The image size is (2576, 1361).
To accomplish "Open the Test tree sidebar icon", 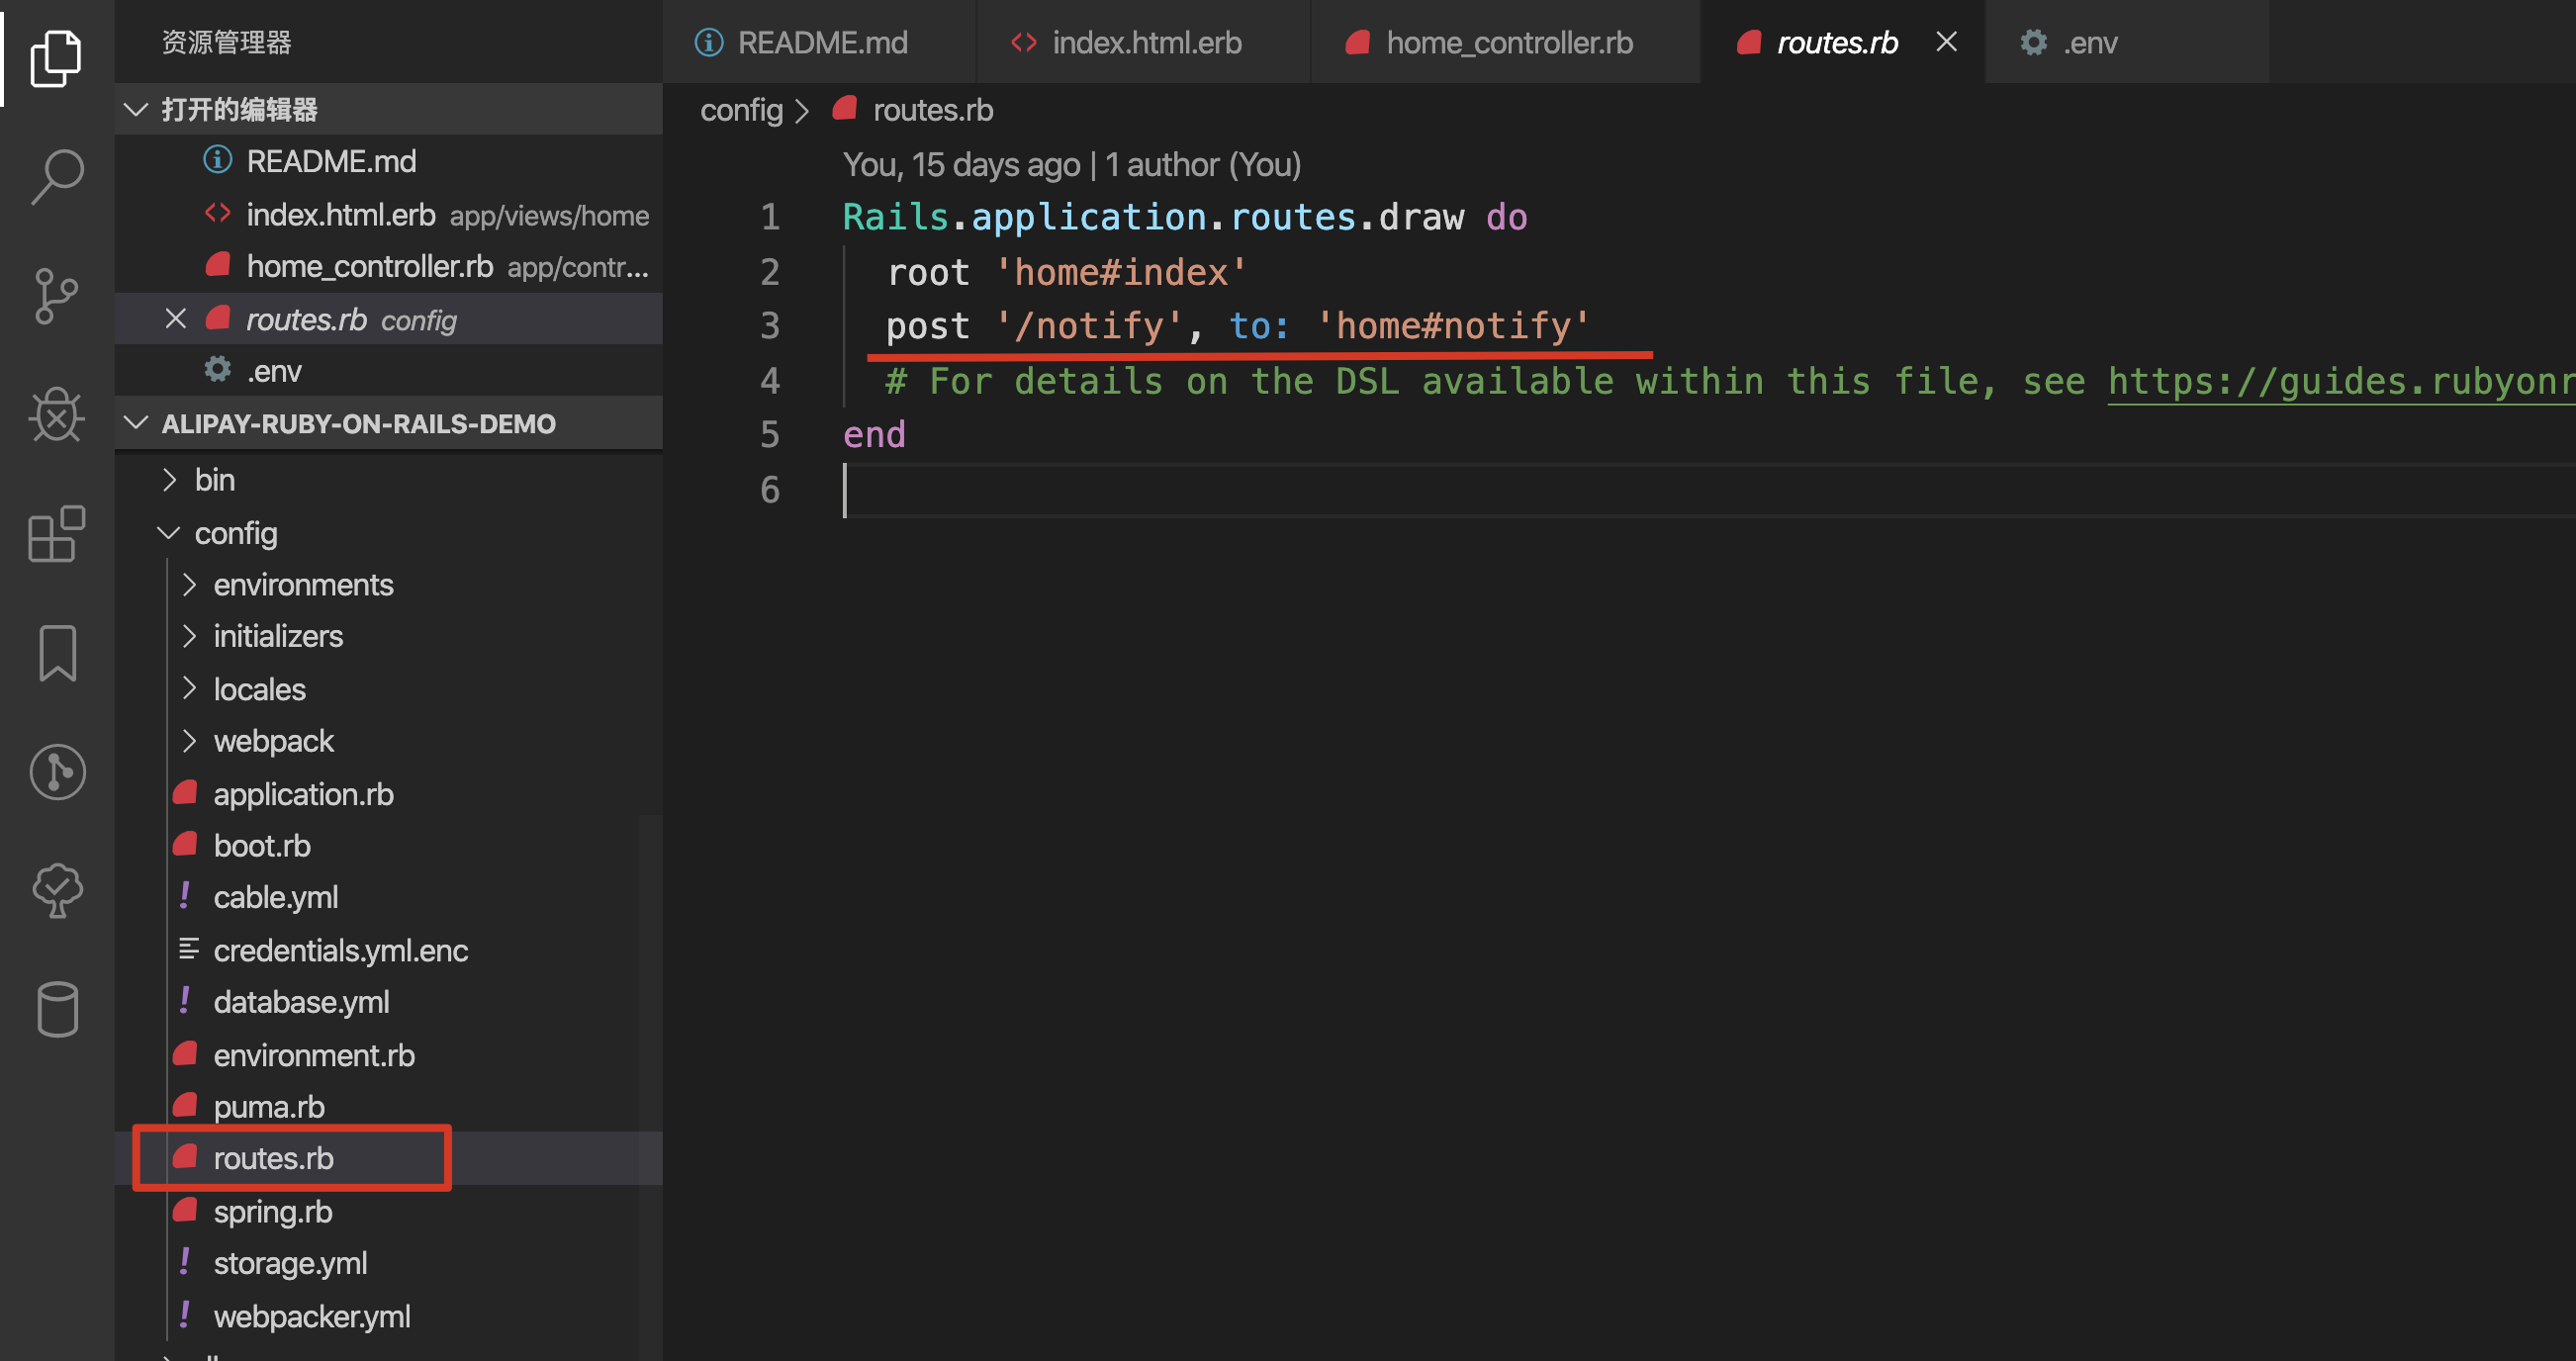I will (56, 890).
